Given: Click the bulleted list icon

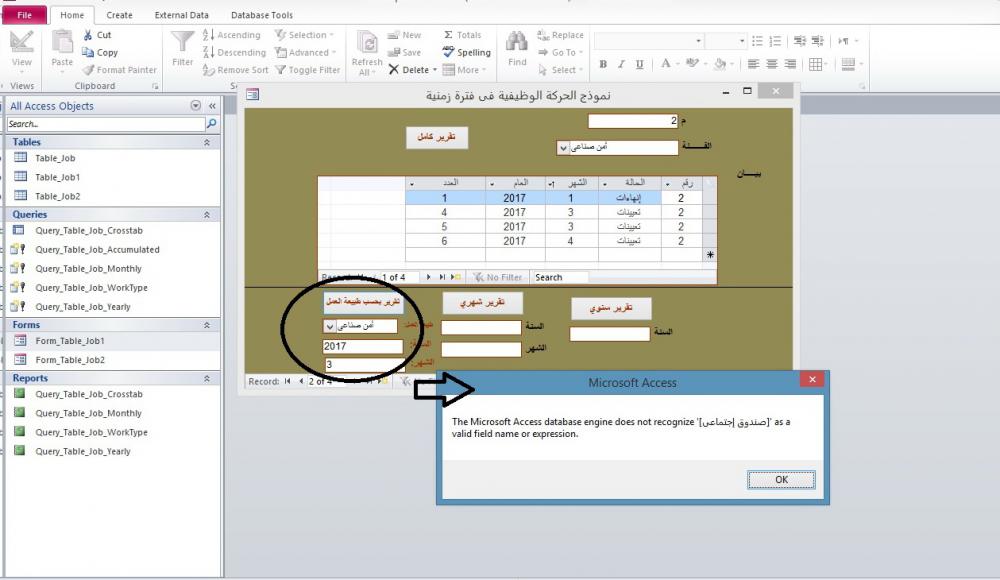Looking at the screenshot, I should click(x=757, y=41).
